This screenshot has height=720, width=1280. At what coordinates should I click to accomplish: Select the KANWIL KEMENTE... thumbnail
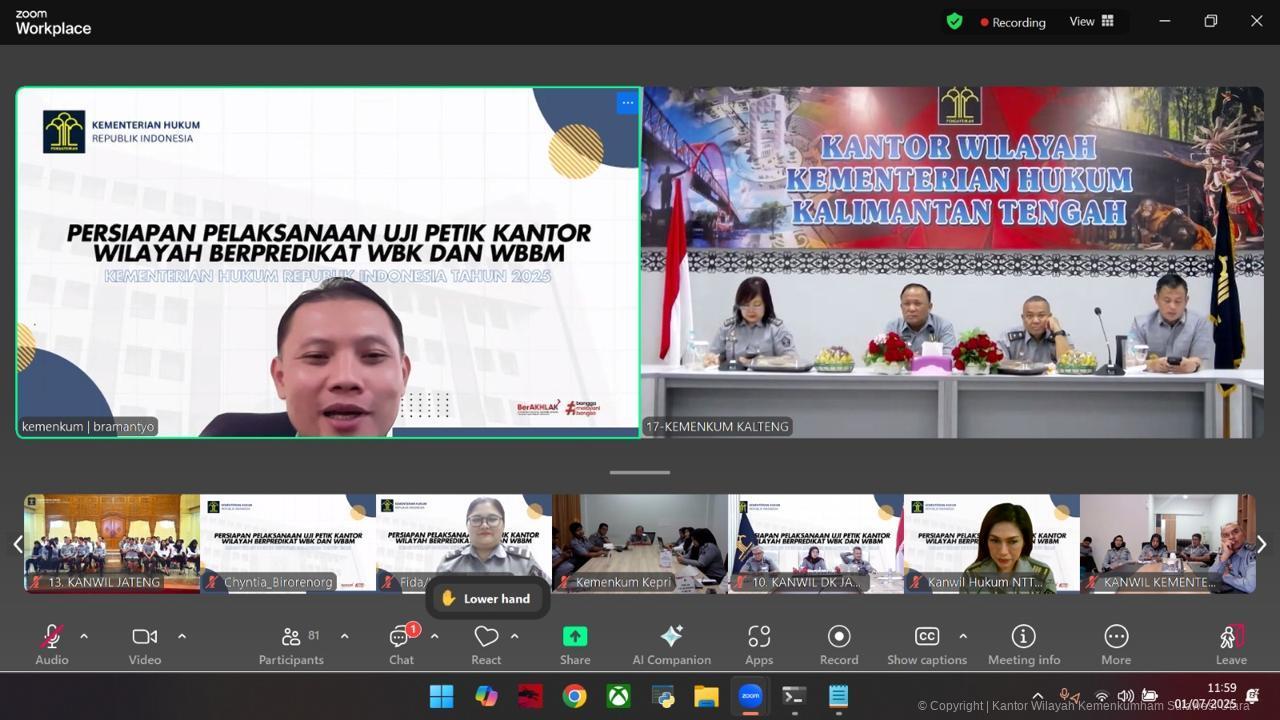click(x=1168, y=543)
